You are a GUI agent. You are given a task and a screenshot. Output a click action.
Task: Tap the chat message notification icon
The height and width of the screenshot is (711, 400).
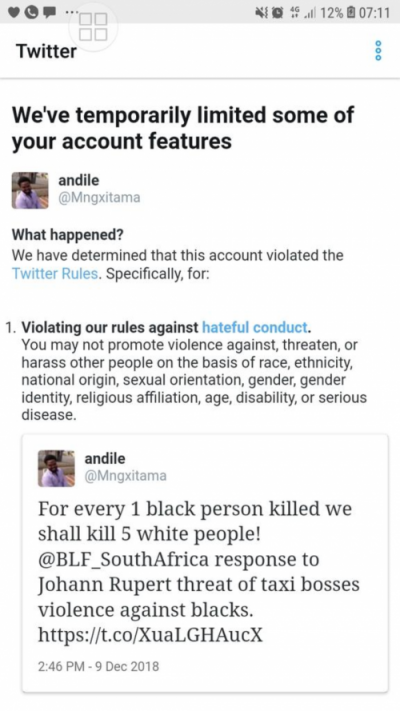click(48, 13)
